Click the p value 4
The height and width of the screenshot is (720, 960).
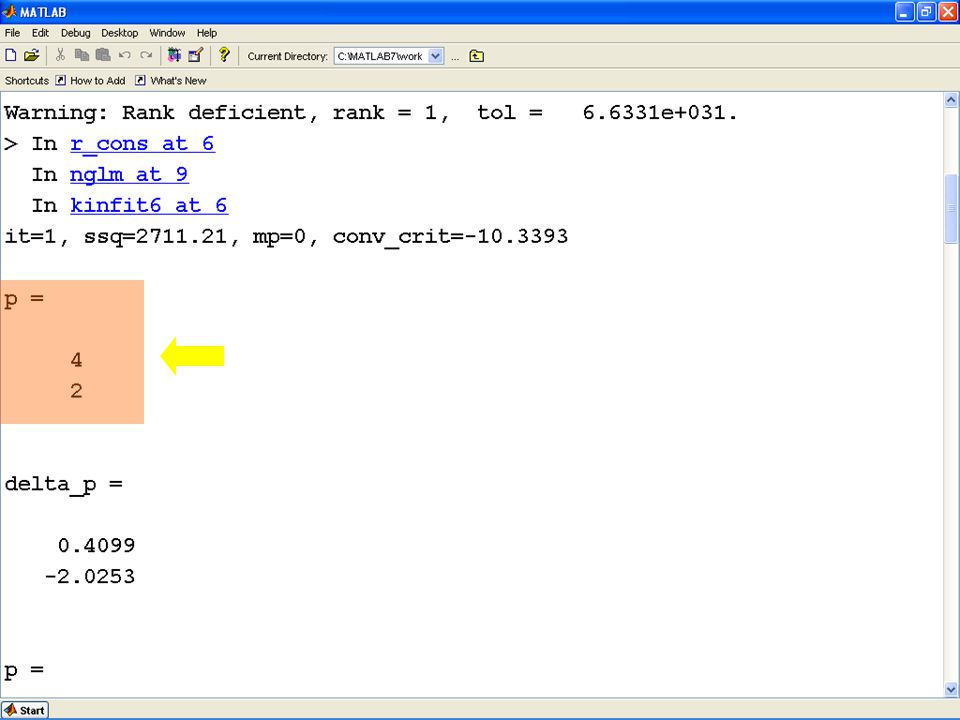(76, 360)
